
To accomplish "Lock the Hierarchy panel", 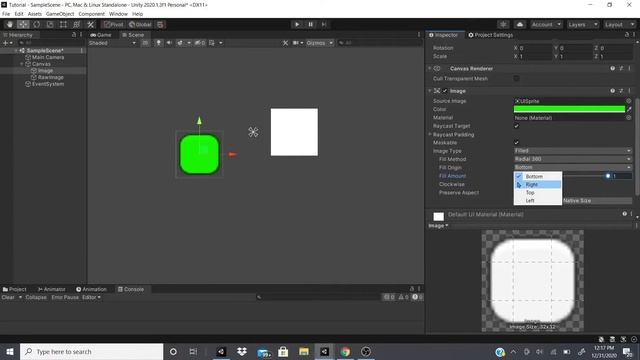I will (x=74, y=35).
